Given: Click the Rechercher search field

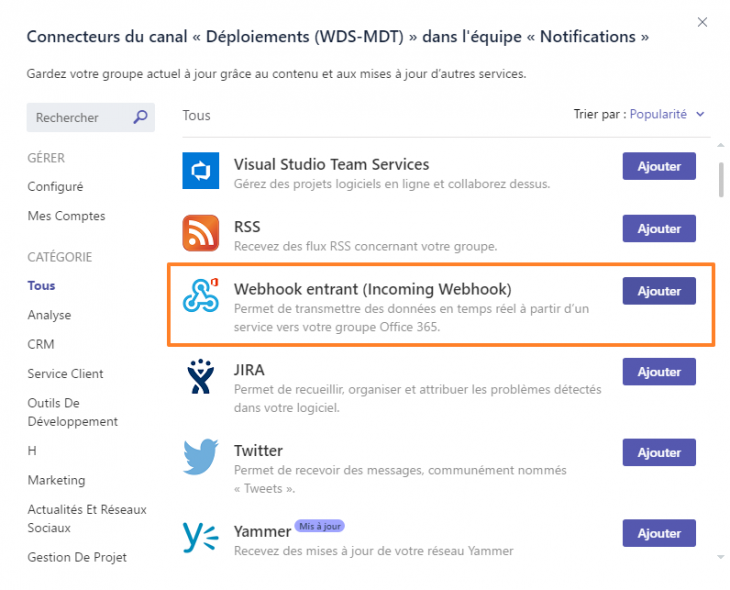Looking at the screenshot, I should point(78,118).
